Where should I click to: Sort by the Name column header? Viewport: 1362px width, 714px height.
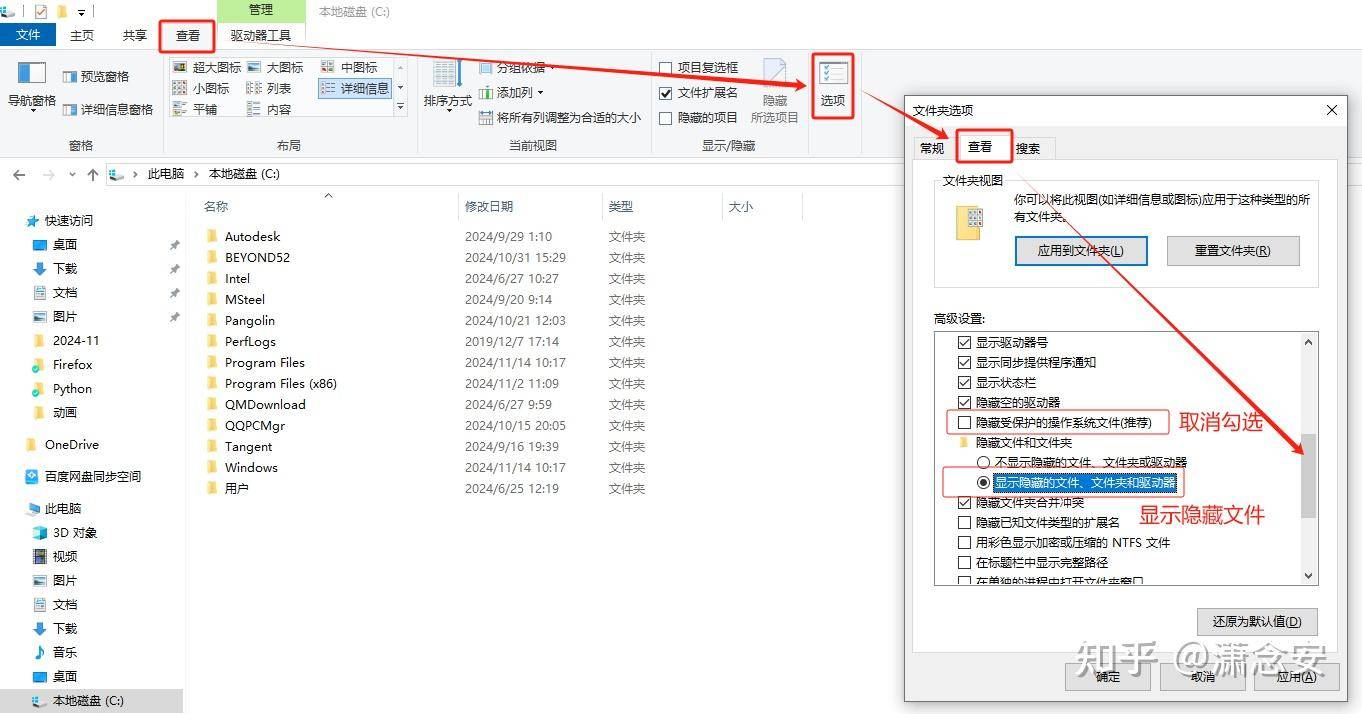pyautogui.click(x=216, y=206)
